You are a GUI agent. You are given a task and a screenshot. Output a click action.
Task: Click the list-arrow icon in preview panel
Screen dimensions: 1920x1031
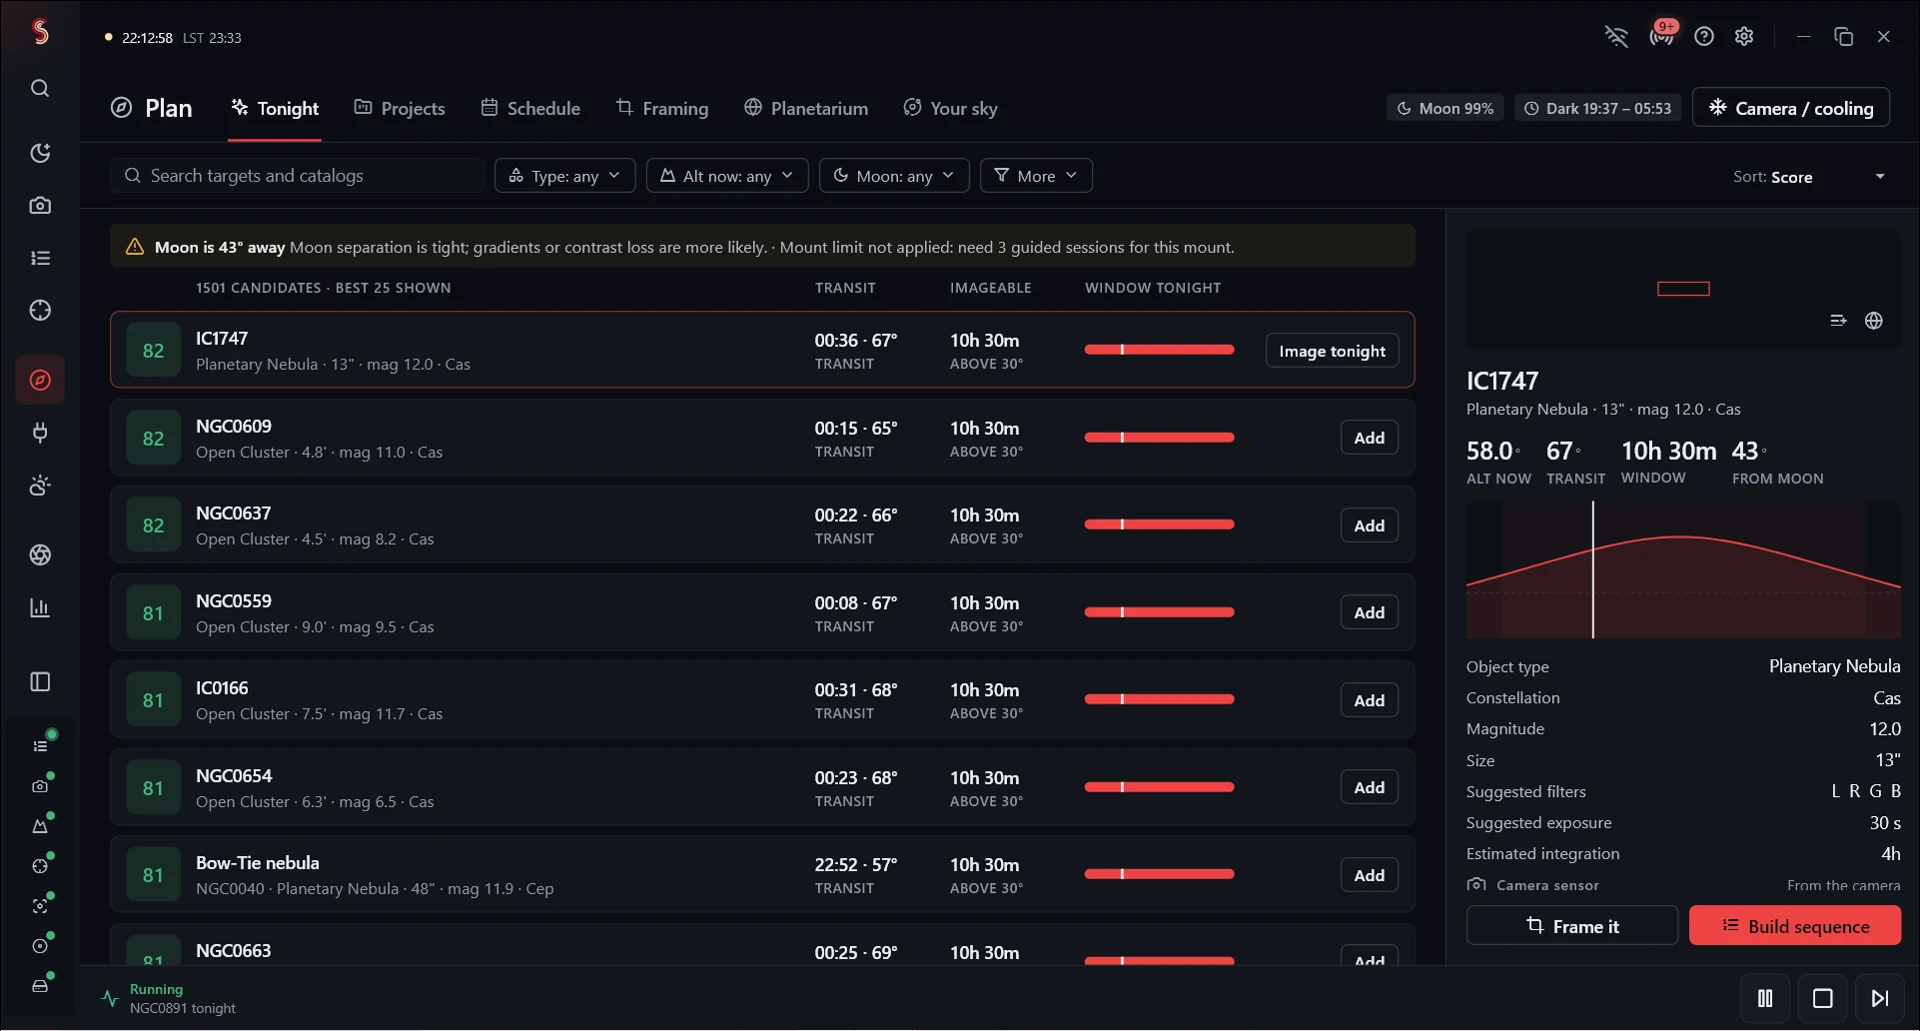(x=1838, y=321)
